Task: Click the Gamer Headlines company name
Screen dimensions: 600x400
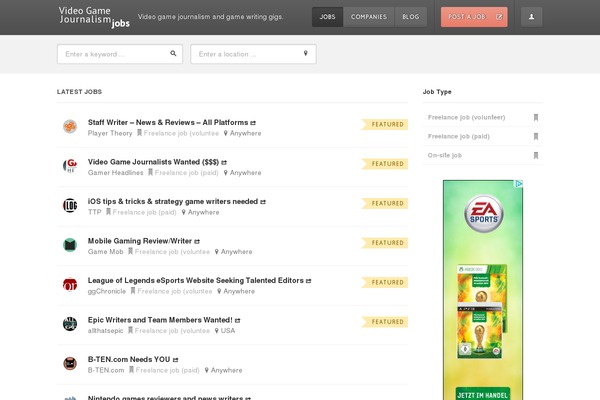Action: pyautogui.click(x=115, y=173)
